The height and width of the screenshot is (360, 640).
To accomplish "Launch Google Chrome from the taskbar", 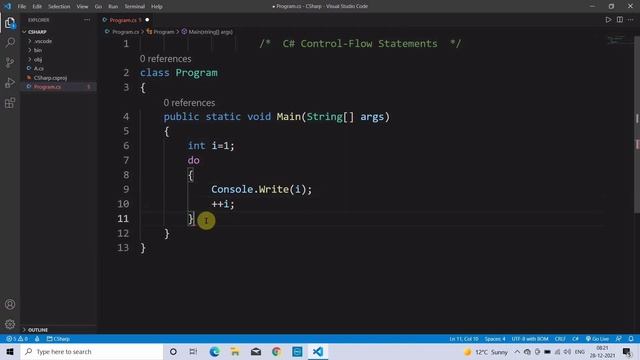I will pos(276,352).
